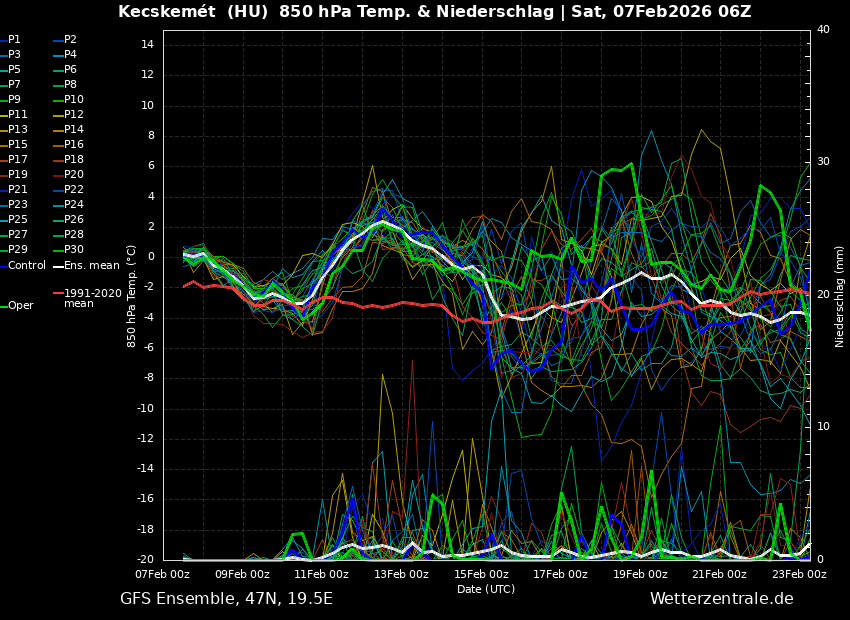
Task: Select the Ens. mean legend item
Action: pyautogui.click(x=91, y=265)
